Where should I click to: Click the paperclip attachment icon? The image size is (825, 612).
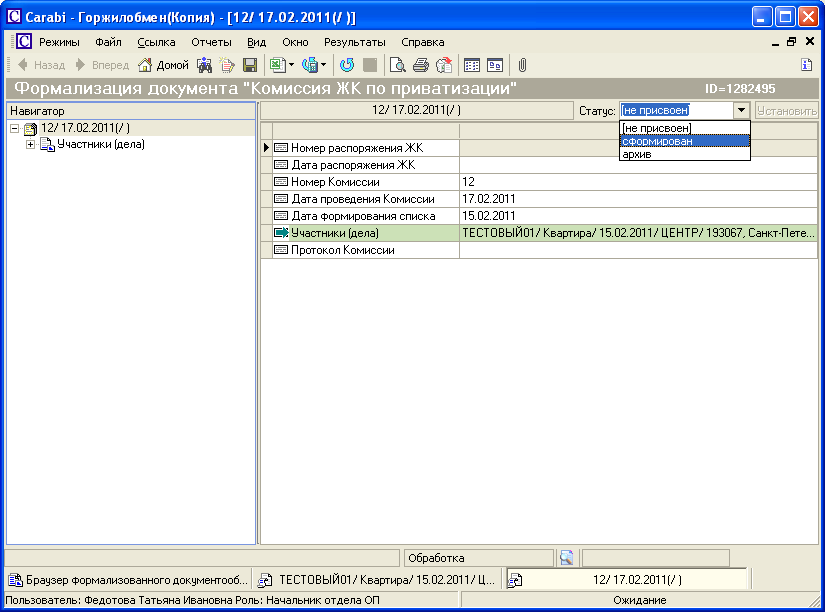(522, 65)
